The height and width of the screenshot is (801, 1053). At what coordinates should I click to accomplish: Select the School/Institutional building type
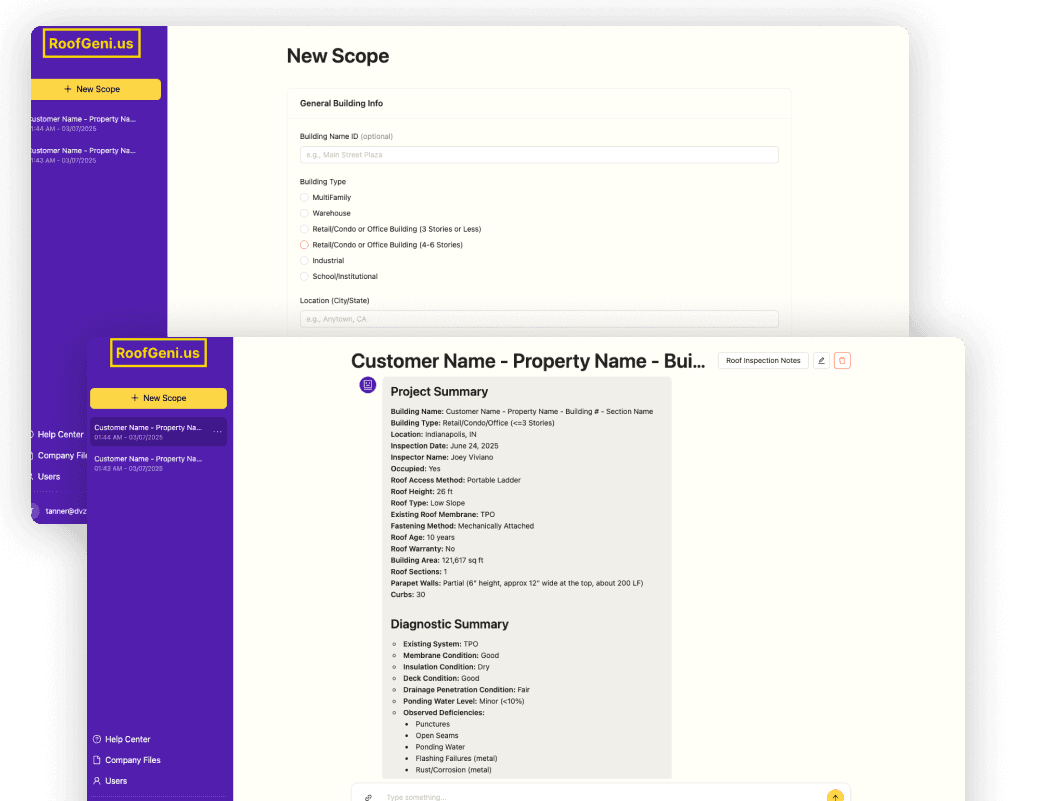(x=305, y=277)
